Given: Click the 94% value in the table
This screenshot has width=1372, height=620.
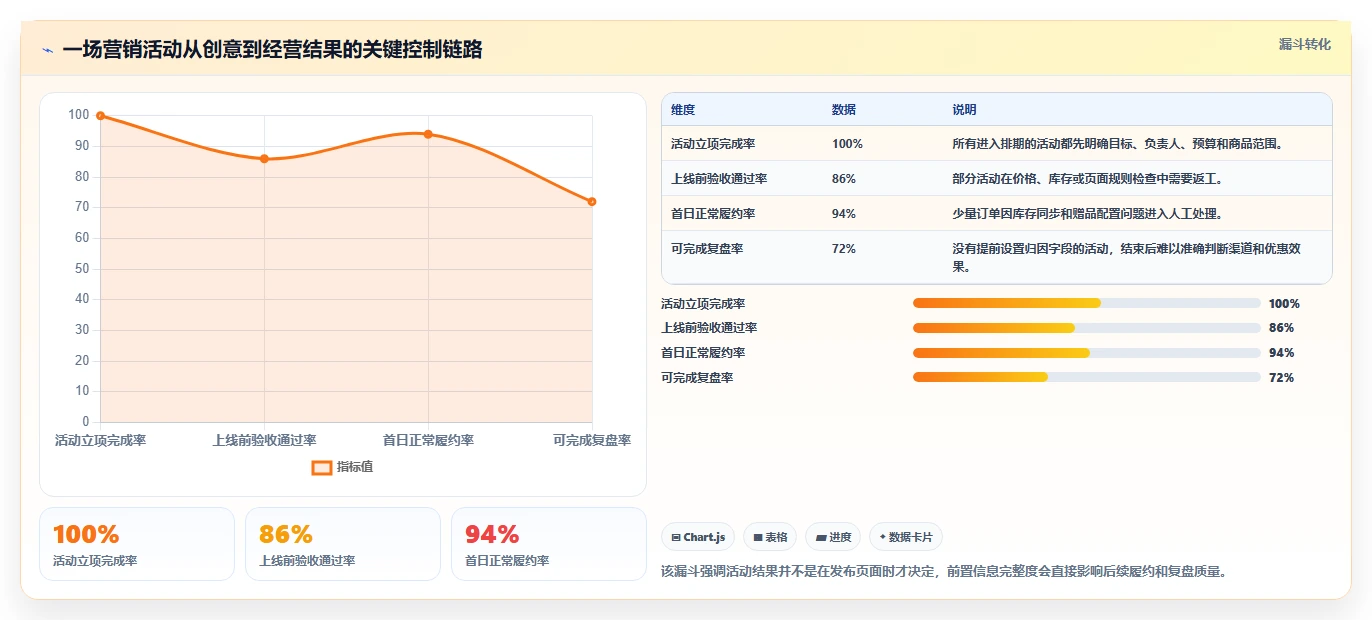Looking at the screenshot, I should click(844, 214).
